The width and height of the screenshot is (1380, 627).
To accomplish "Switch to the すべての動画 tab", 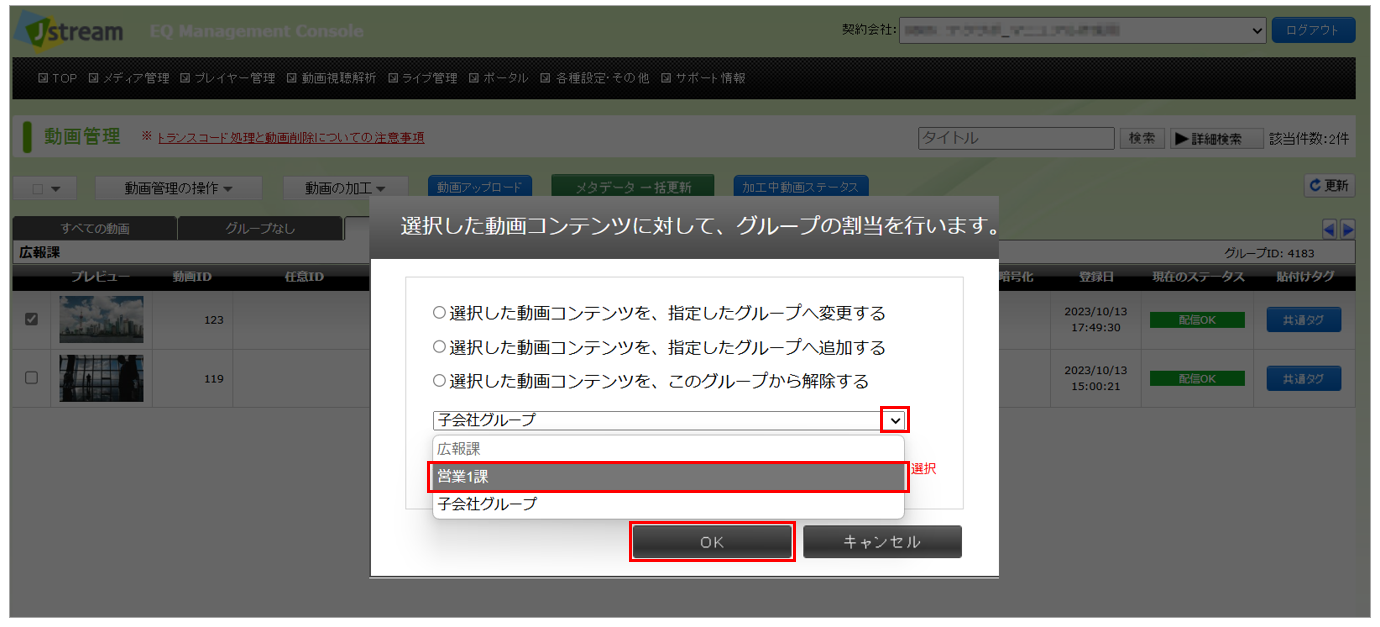I will click(x=94, y=229).
